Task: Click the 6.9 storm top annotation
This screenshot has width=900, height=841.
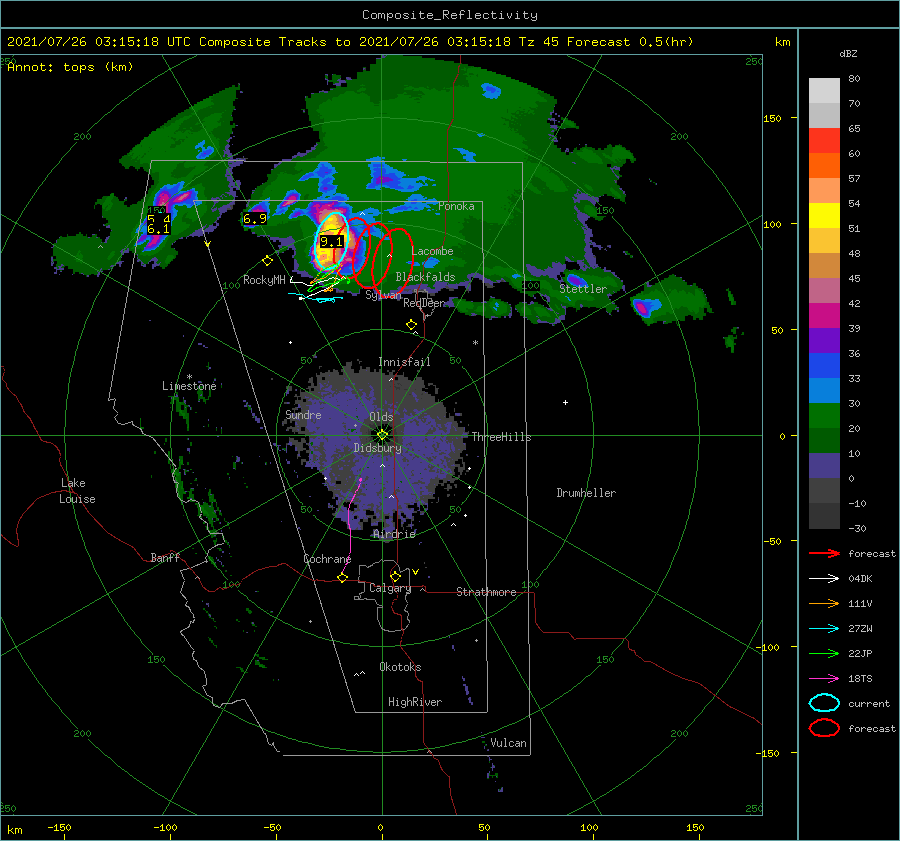Action: (x=254, y=219)
